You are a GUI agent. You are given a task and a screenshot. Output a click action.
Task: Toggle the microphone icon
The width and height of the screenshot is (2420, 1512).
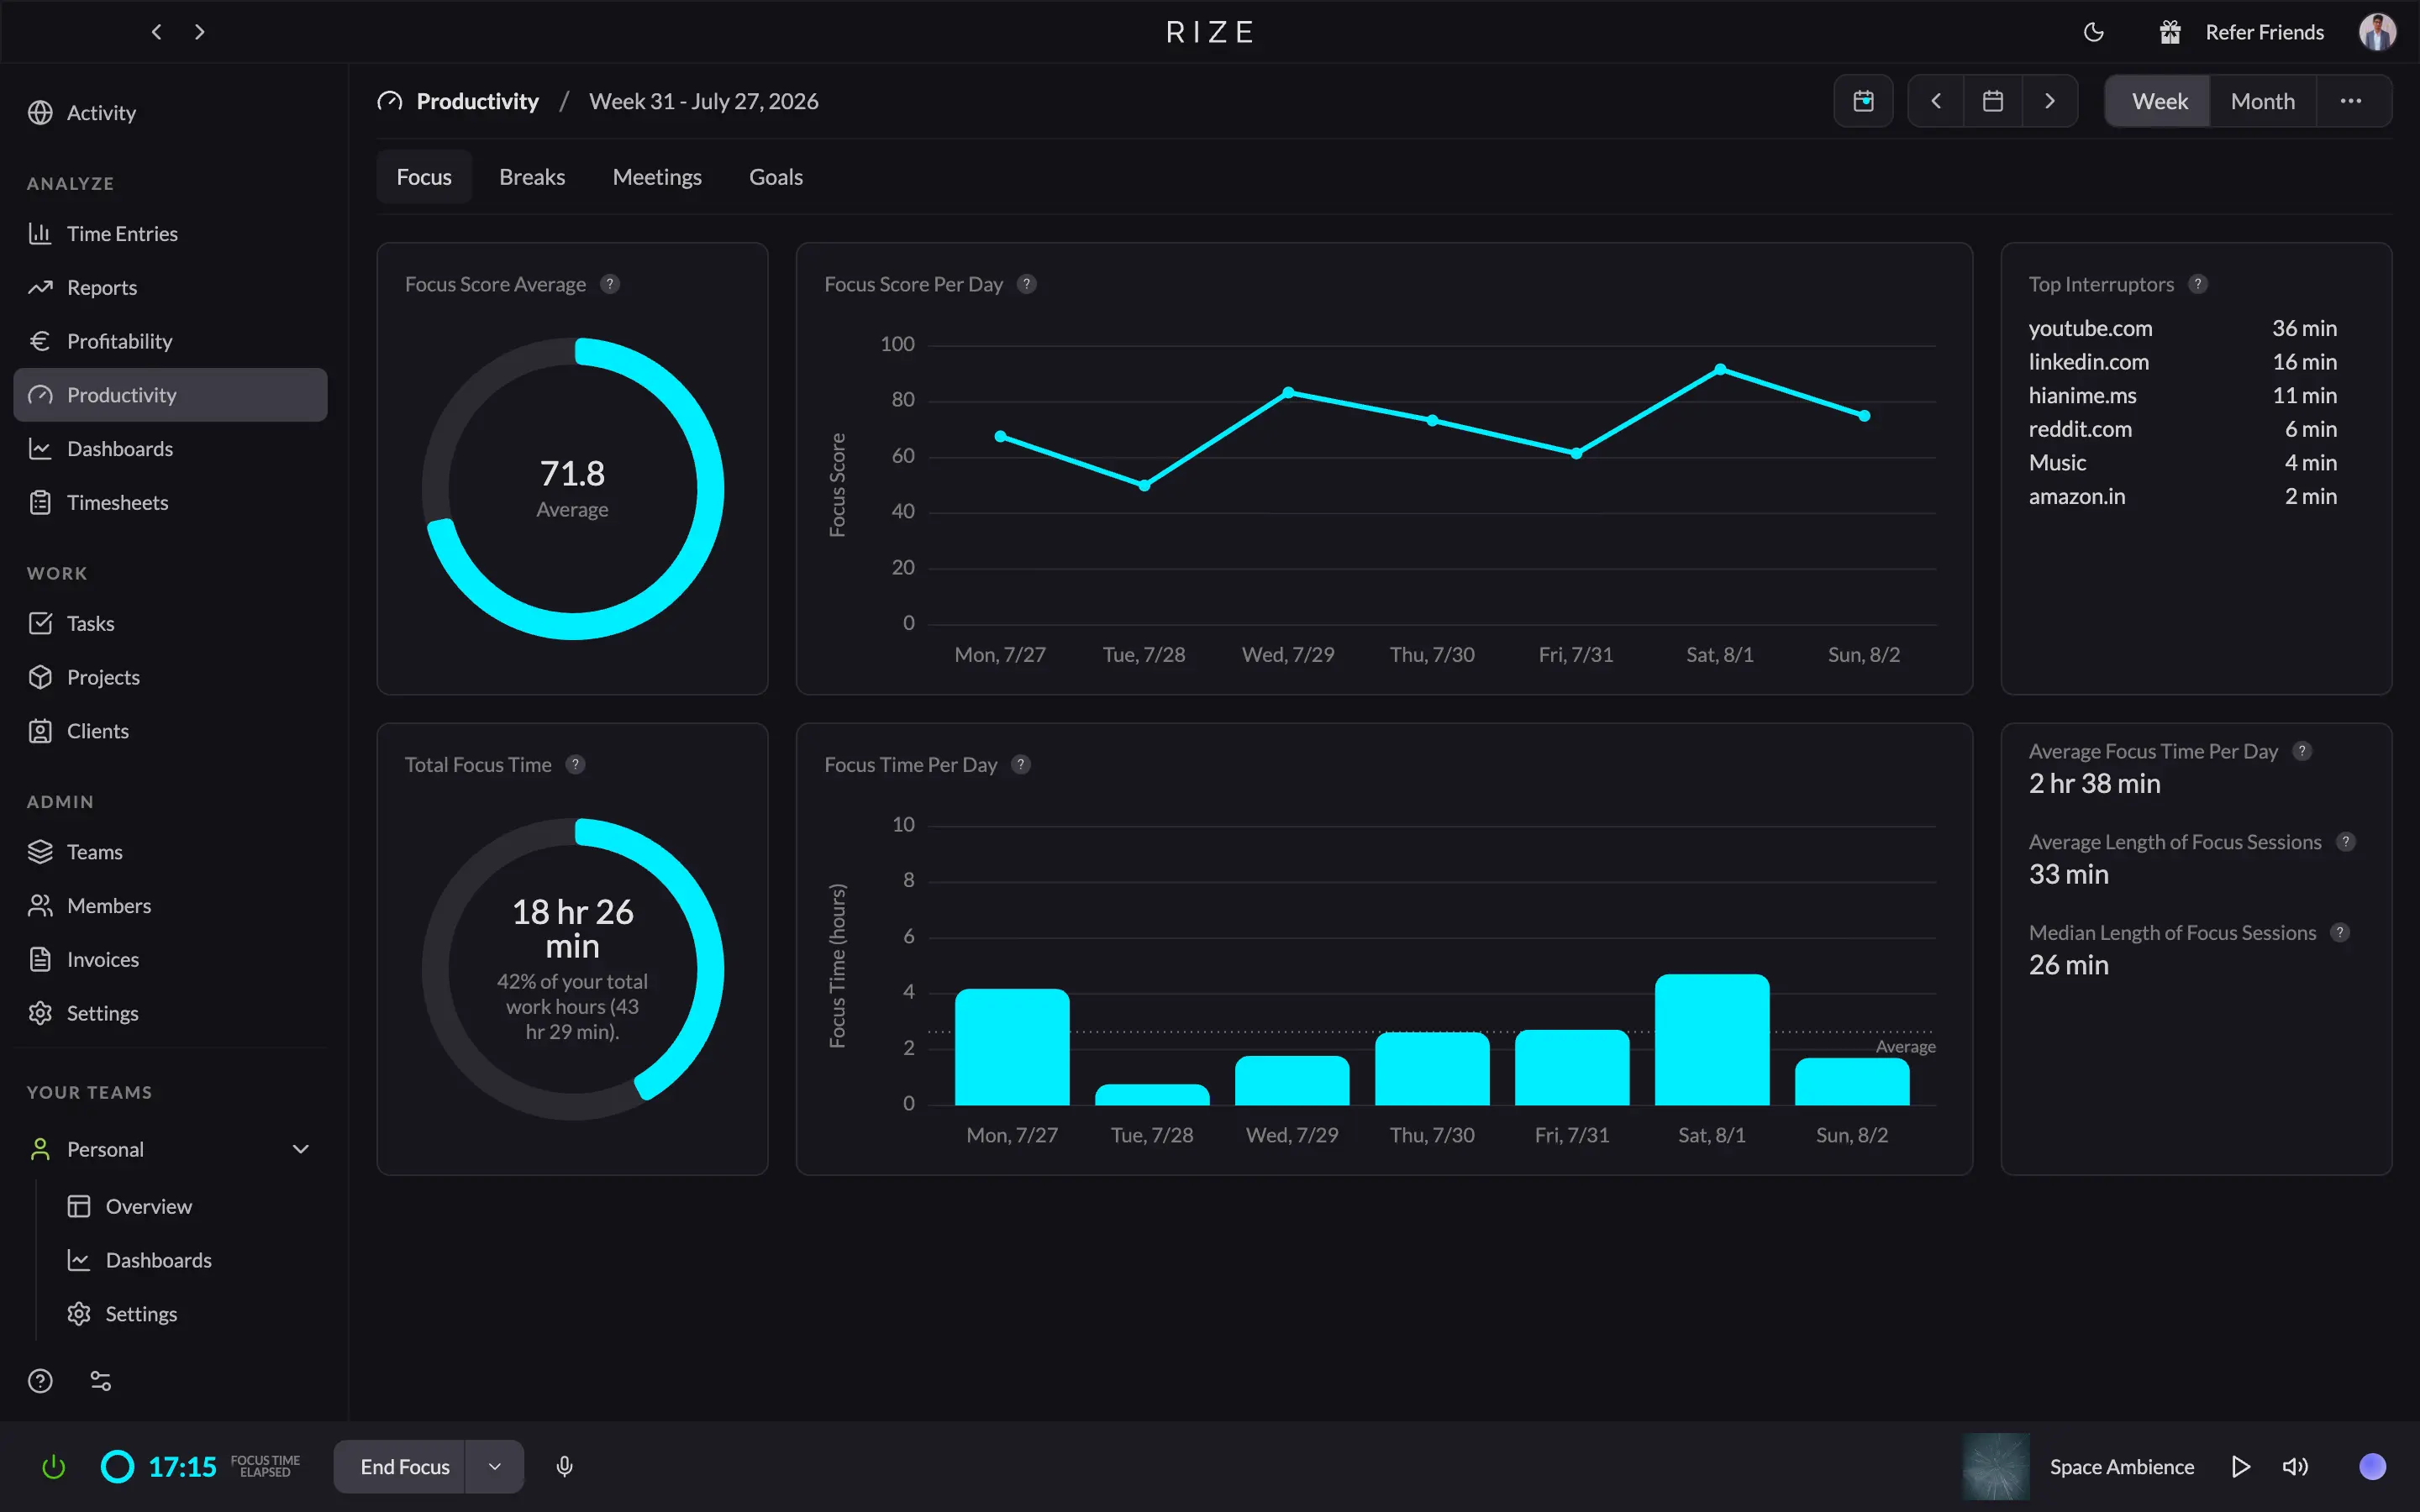click(564, 1467)
